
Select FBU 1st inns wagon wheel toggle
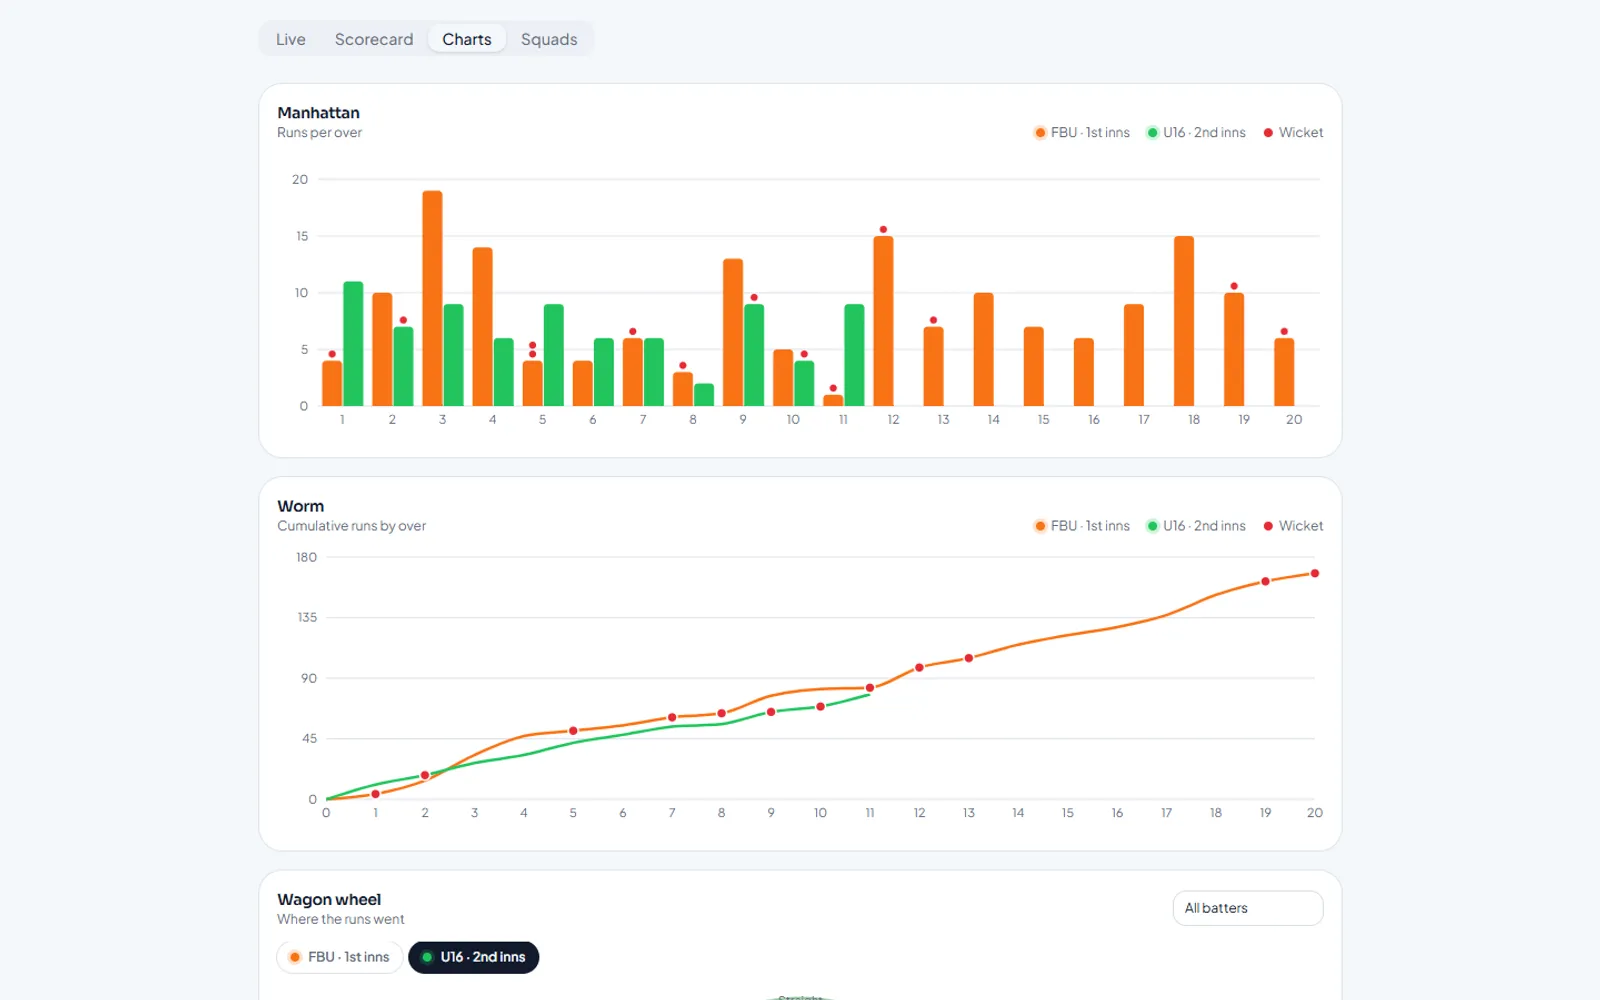pos(340,957)
